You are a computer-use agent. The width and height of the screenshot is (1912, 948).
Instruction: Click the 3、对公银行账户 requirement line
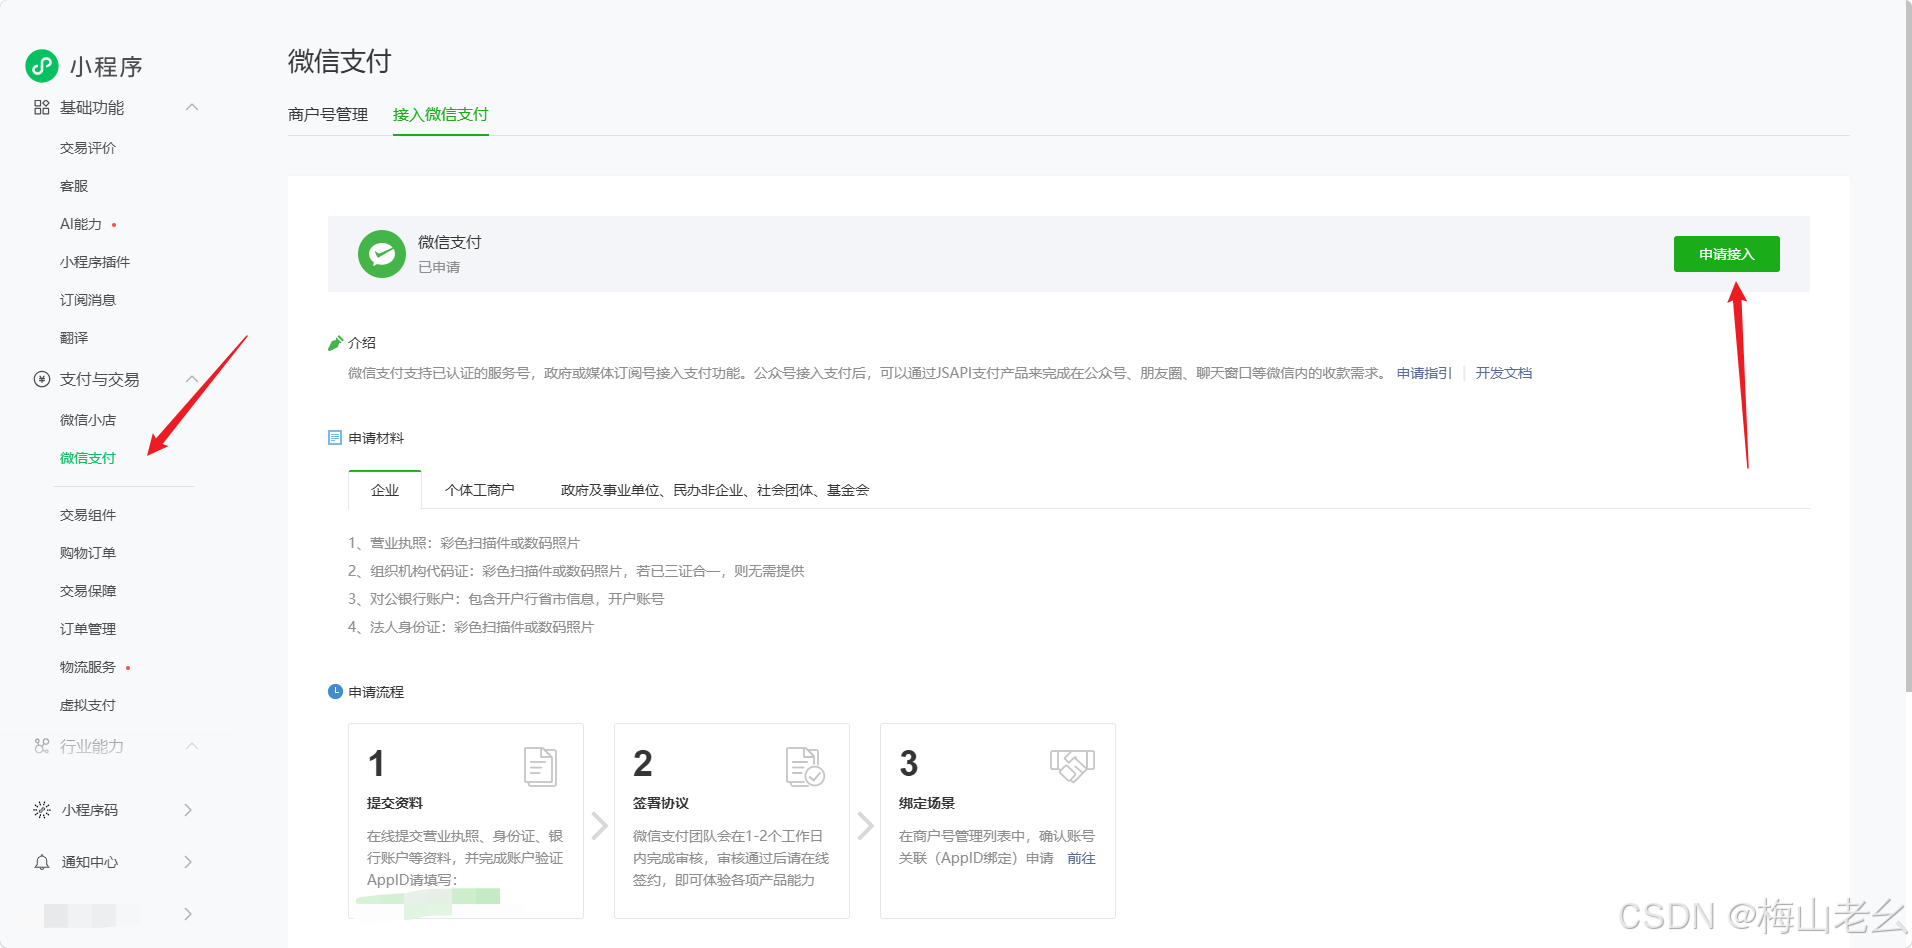click(506, 599)
